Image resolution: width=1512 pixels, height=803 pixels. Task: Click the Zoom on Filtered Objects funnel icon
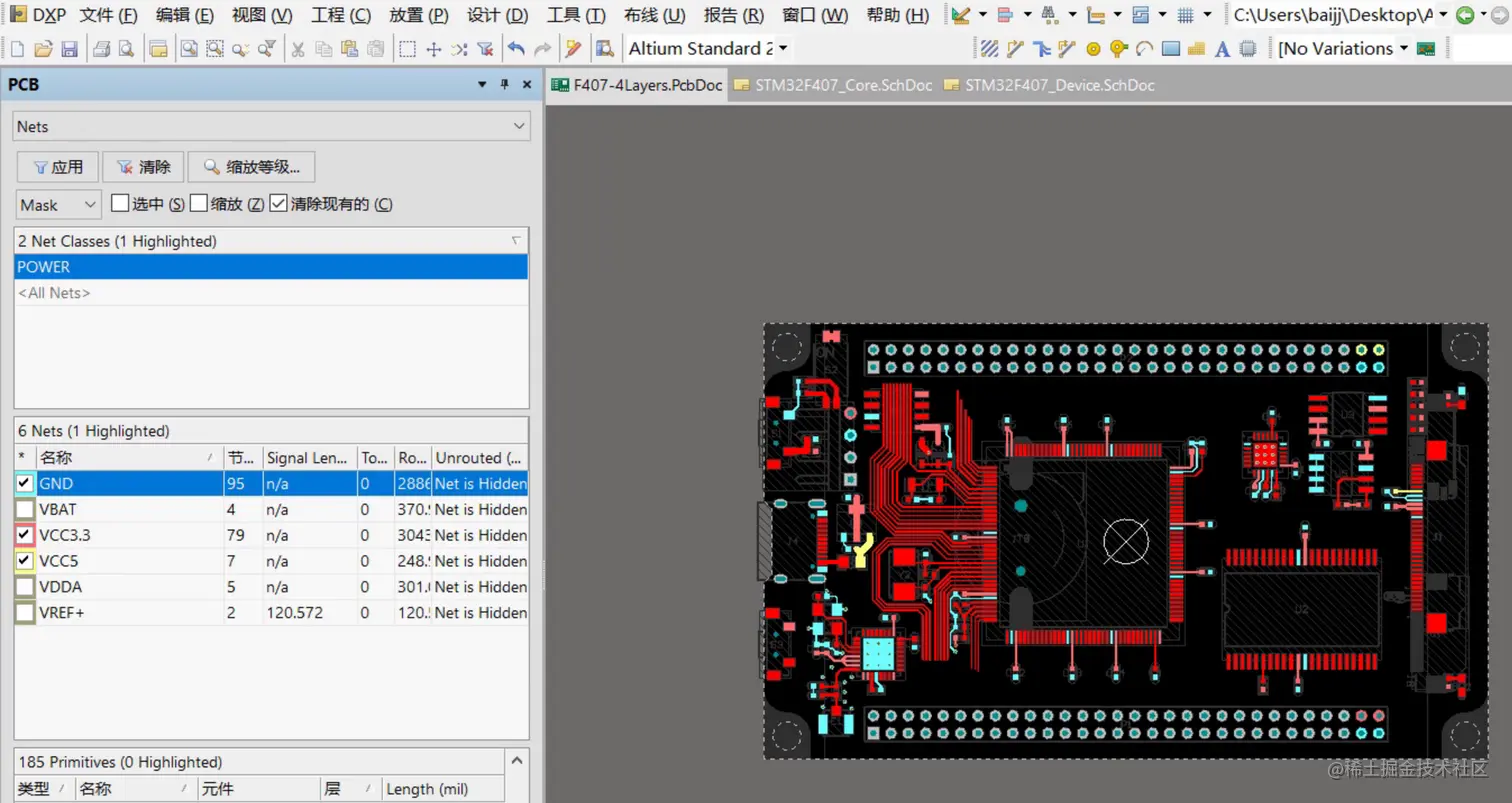tap(267, 48)
